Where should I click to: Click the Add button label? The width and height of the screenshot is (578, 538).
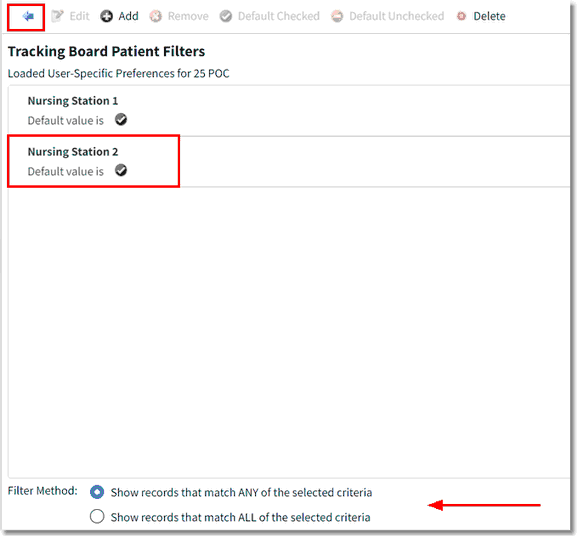[x=128, y=16]
